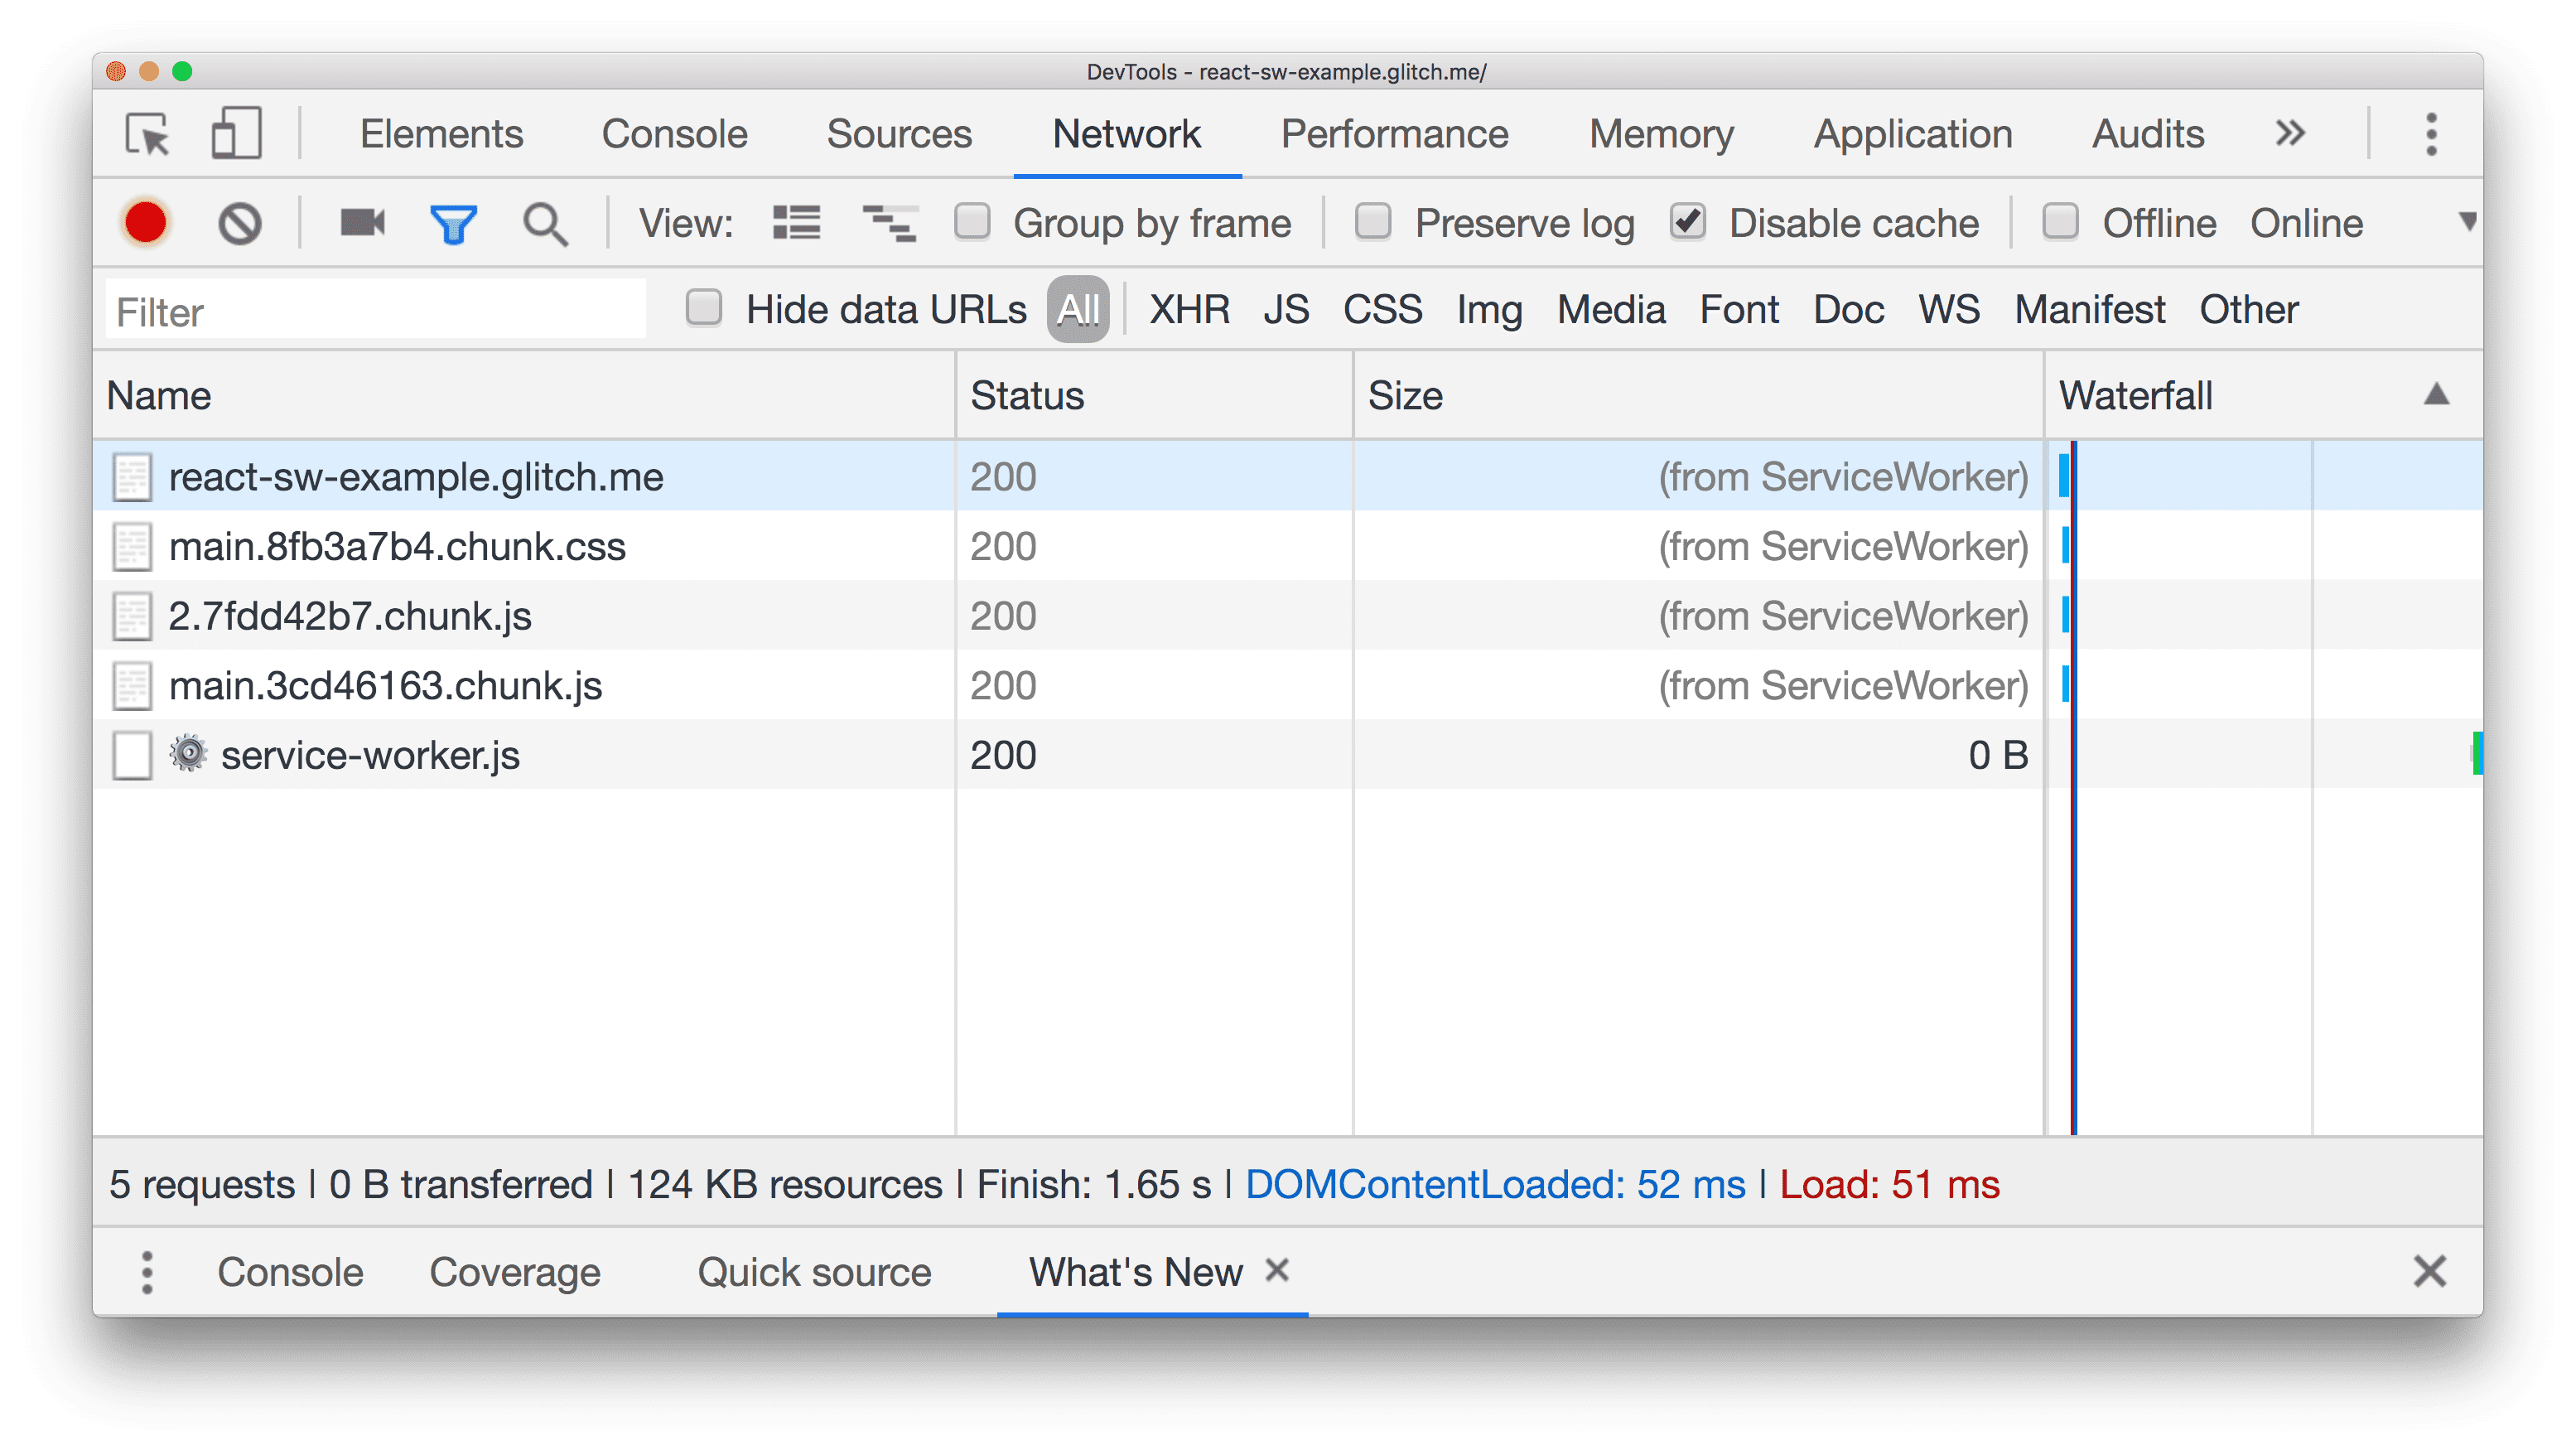This screenshot has width=2576, height=1450.
Task: Click the service-worker.js network row
Action: (x=369, y=756)
